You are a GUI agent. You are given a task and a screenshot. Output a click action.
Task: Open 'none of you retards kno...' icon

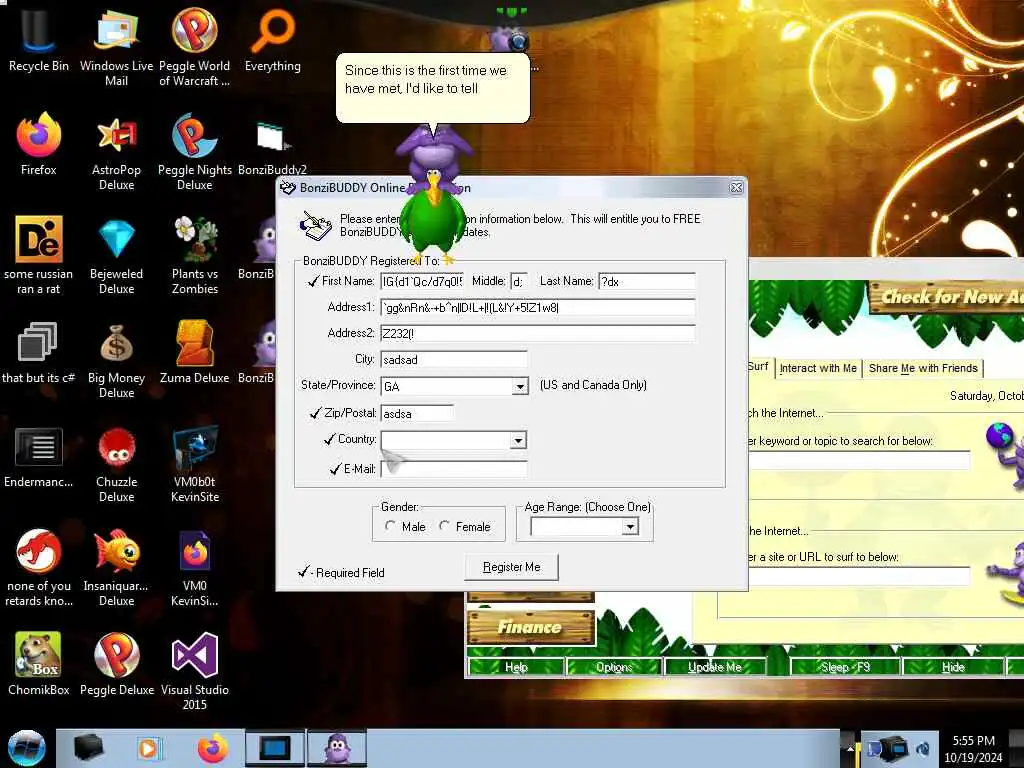click(39, 567)
